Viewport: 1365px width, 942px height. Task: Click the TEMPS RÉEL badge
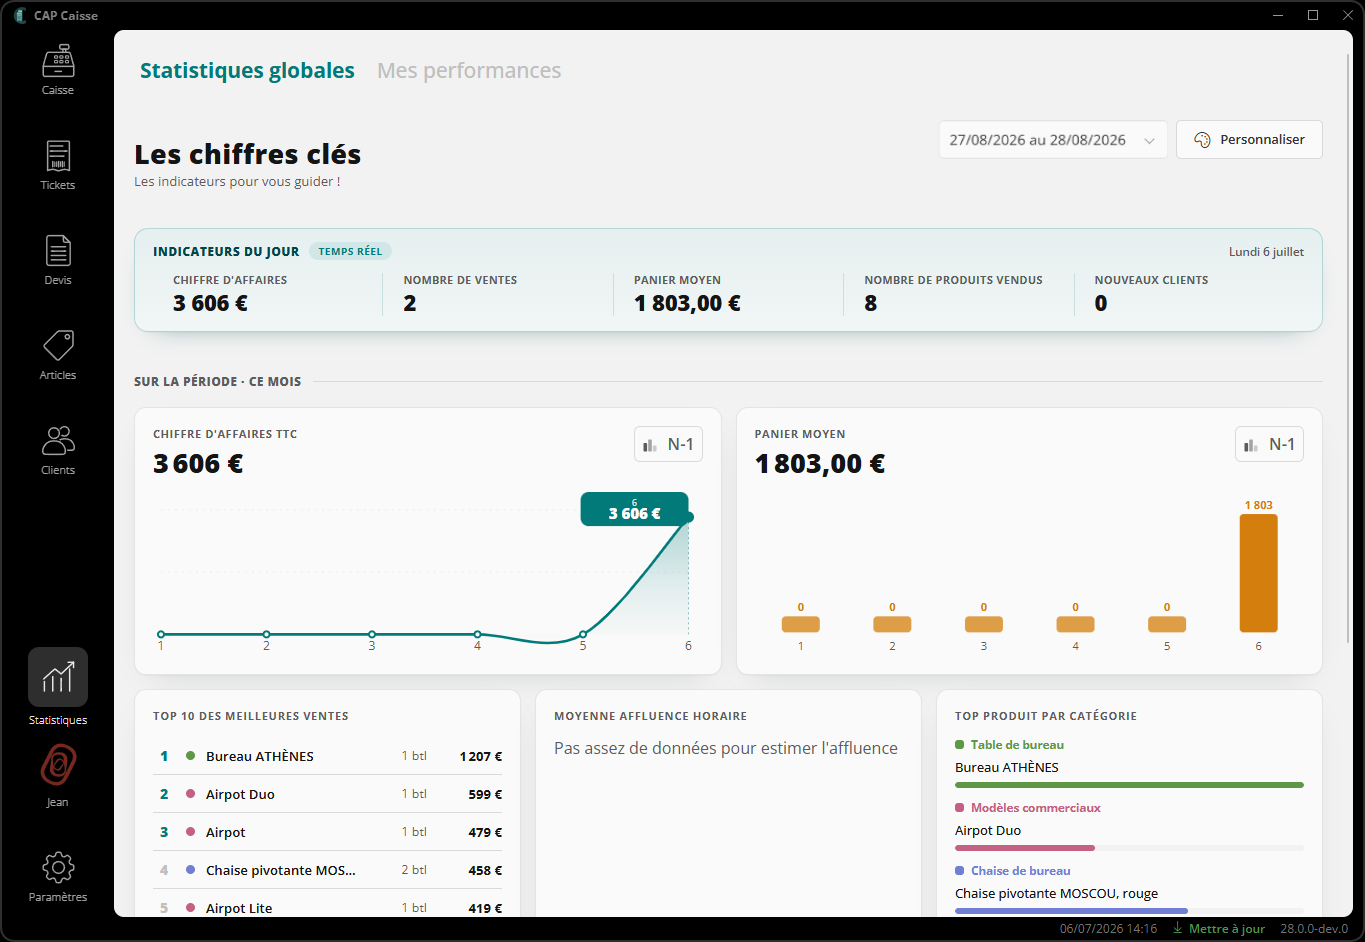pyautogui.click(x=350, y=252)
